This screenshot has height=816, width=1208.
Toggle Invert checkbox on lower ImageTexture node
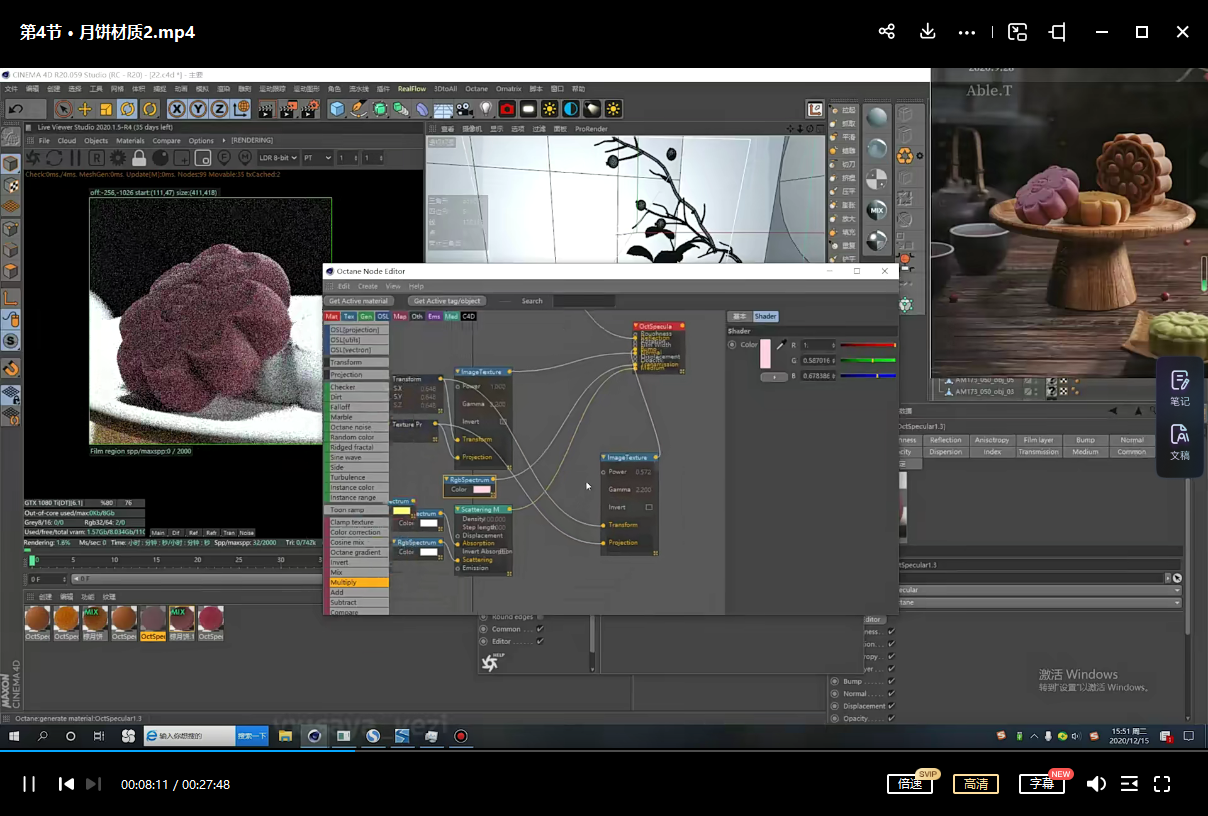point(649,507)
